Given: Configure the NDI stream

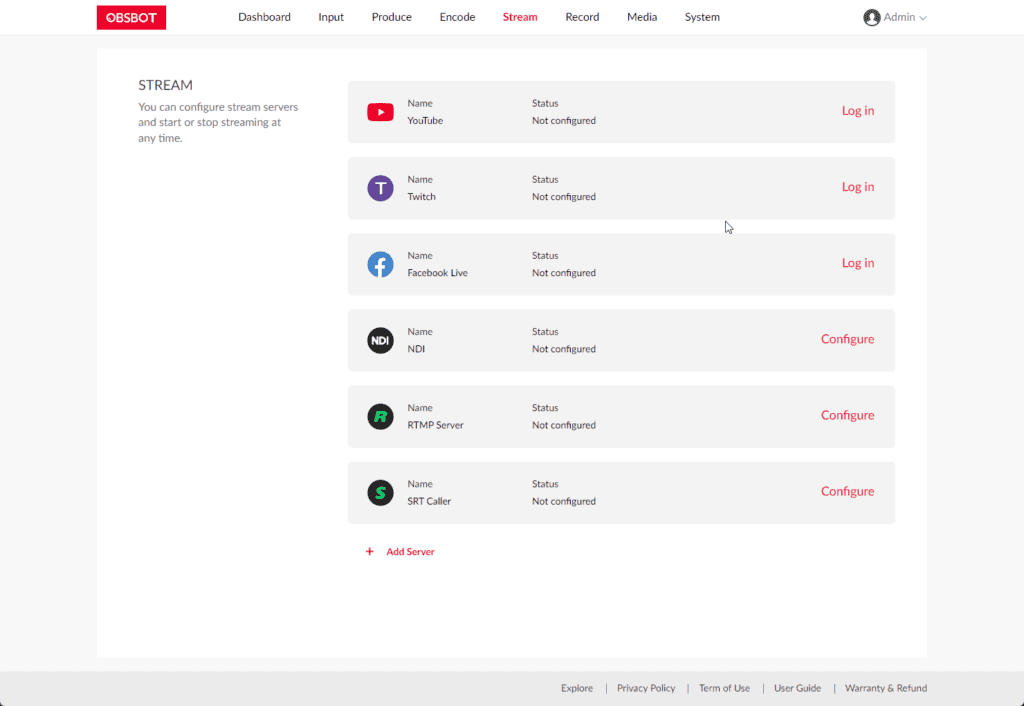Looking at the screenshot, I should 847,339.
